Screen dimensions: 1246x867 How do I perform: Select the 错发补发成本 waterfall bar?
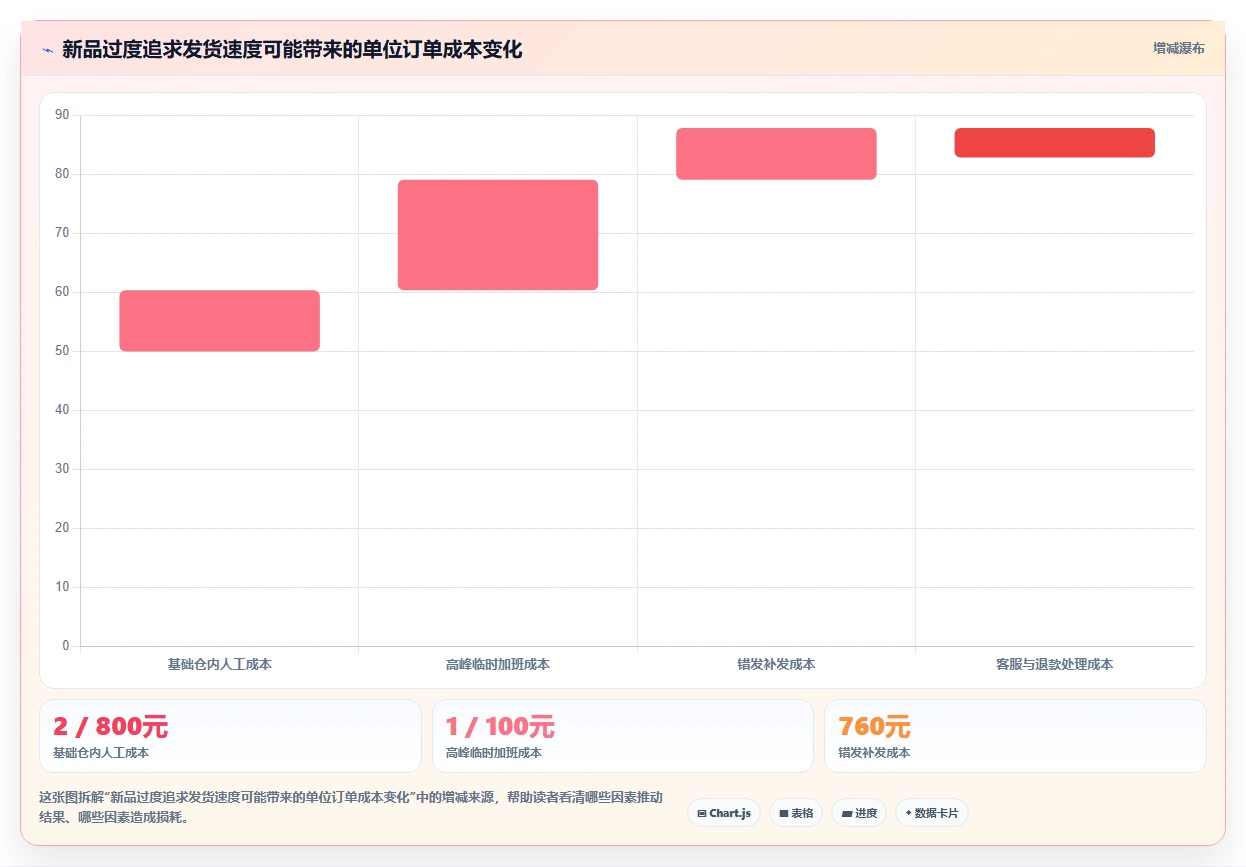click(x=776, y=154)
